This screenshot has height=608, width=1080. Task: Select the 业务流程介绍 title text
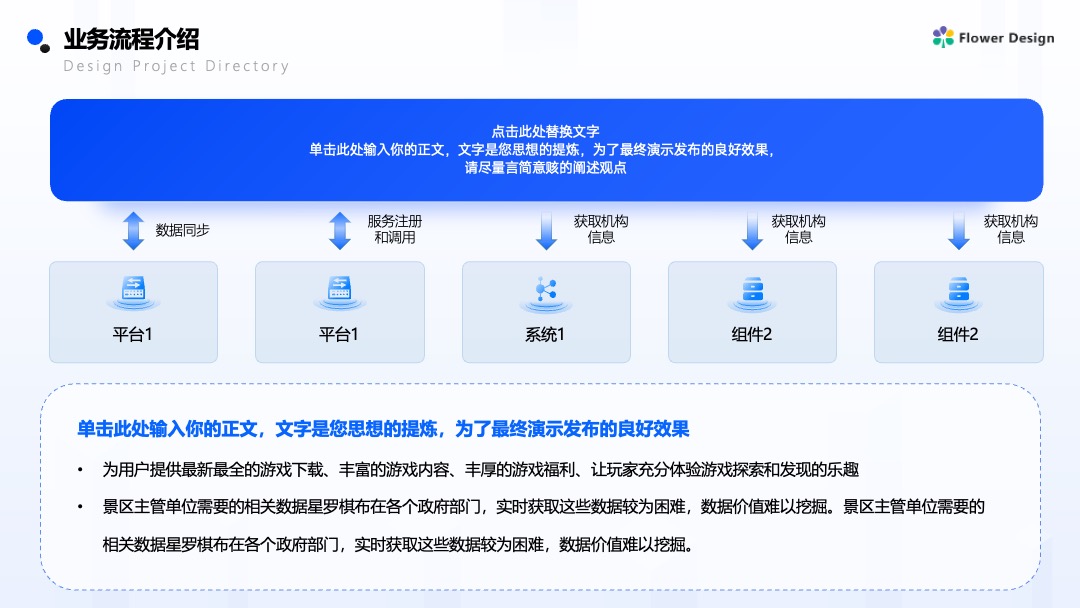[132, 39]
